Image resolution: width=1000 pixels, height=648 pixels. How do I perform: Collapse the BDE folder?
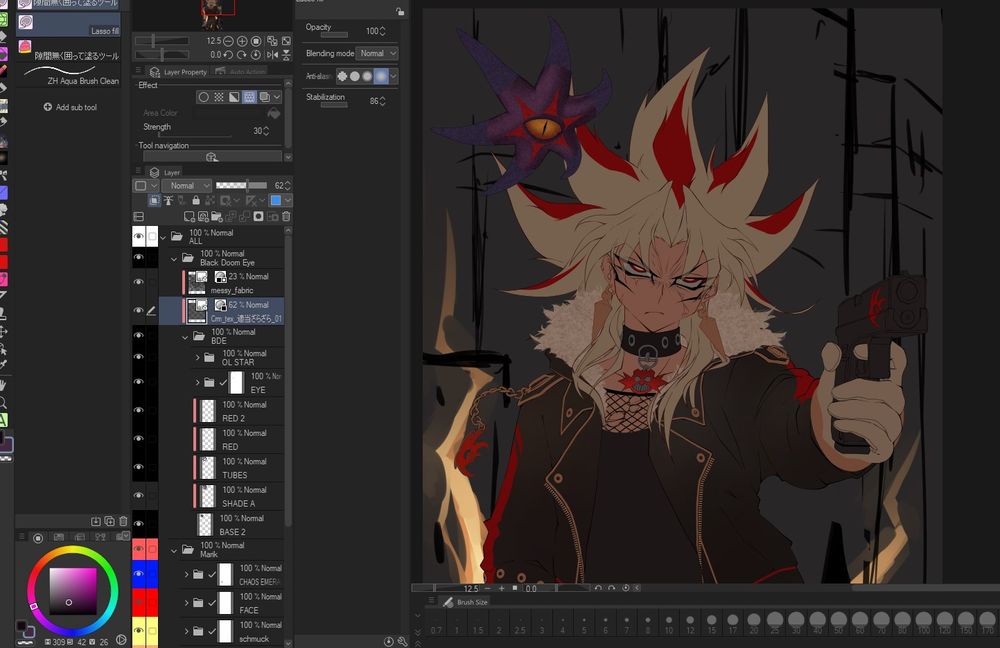185,336
